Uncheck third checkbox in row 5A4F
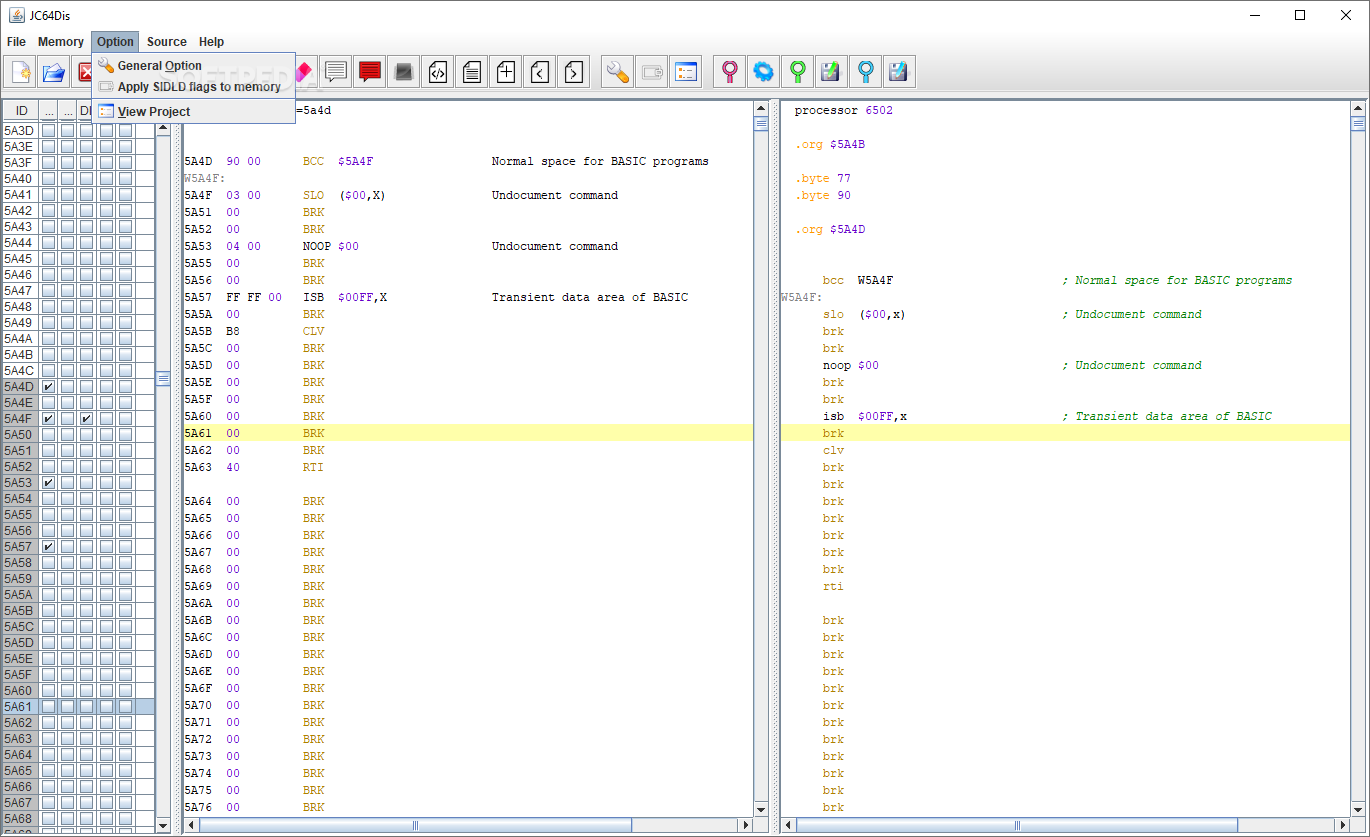 pos(87,419)
